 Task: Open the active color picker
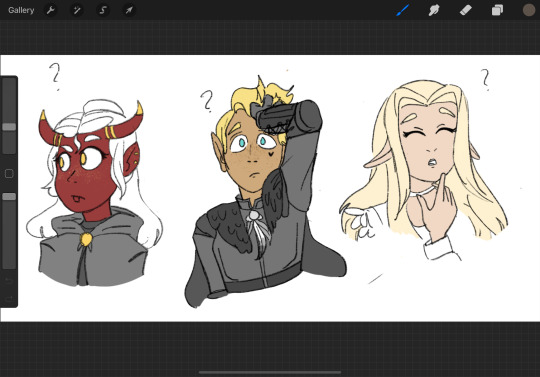click(529, 10)
